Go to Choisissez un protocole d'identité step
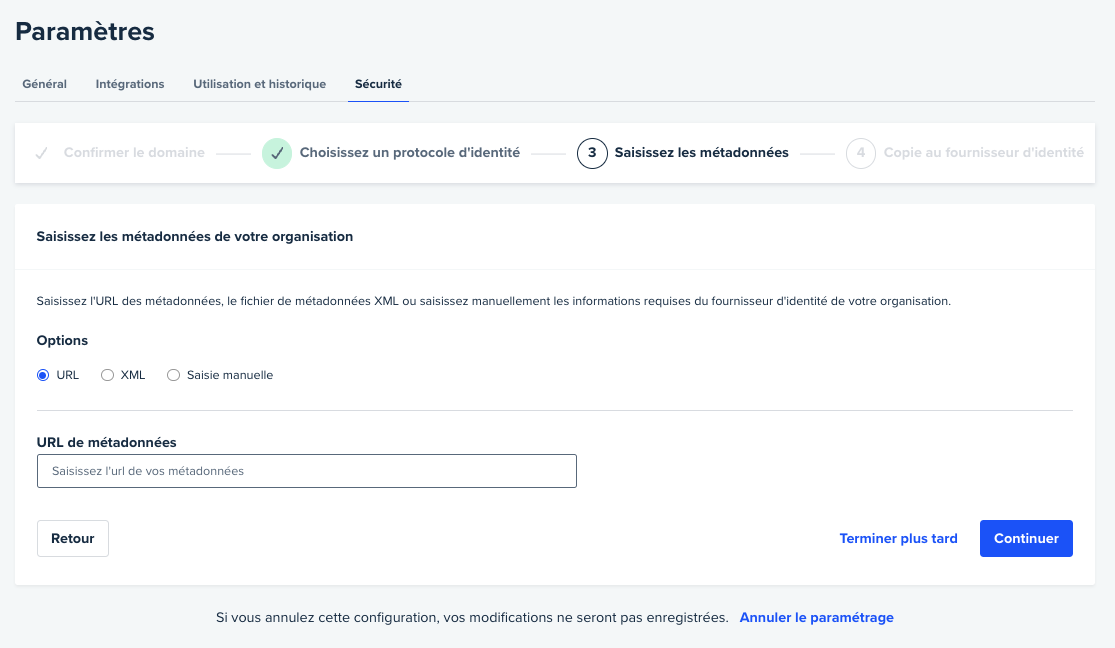 410,152
